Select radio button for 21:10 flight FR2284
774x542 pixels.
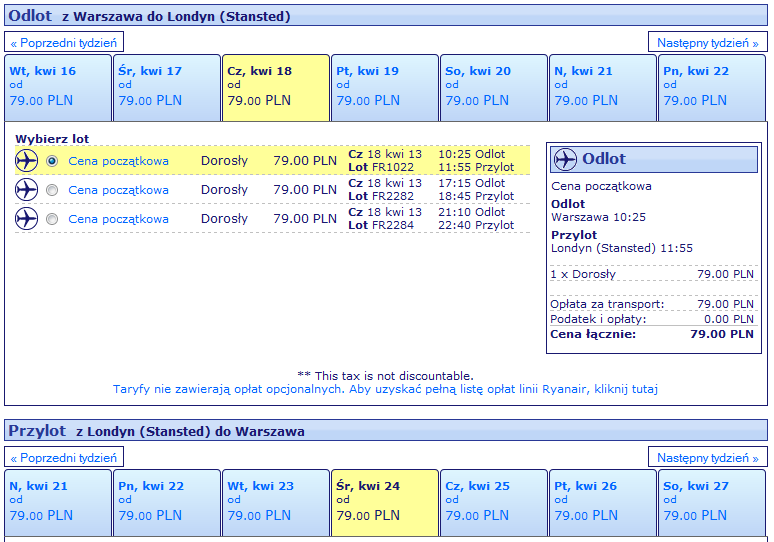pyautogui.click(x=52, y=219)
